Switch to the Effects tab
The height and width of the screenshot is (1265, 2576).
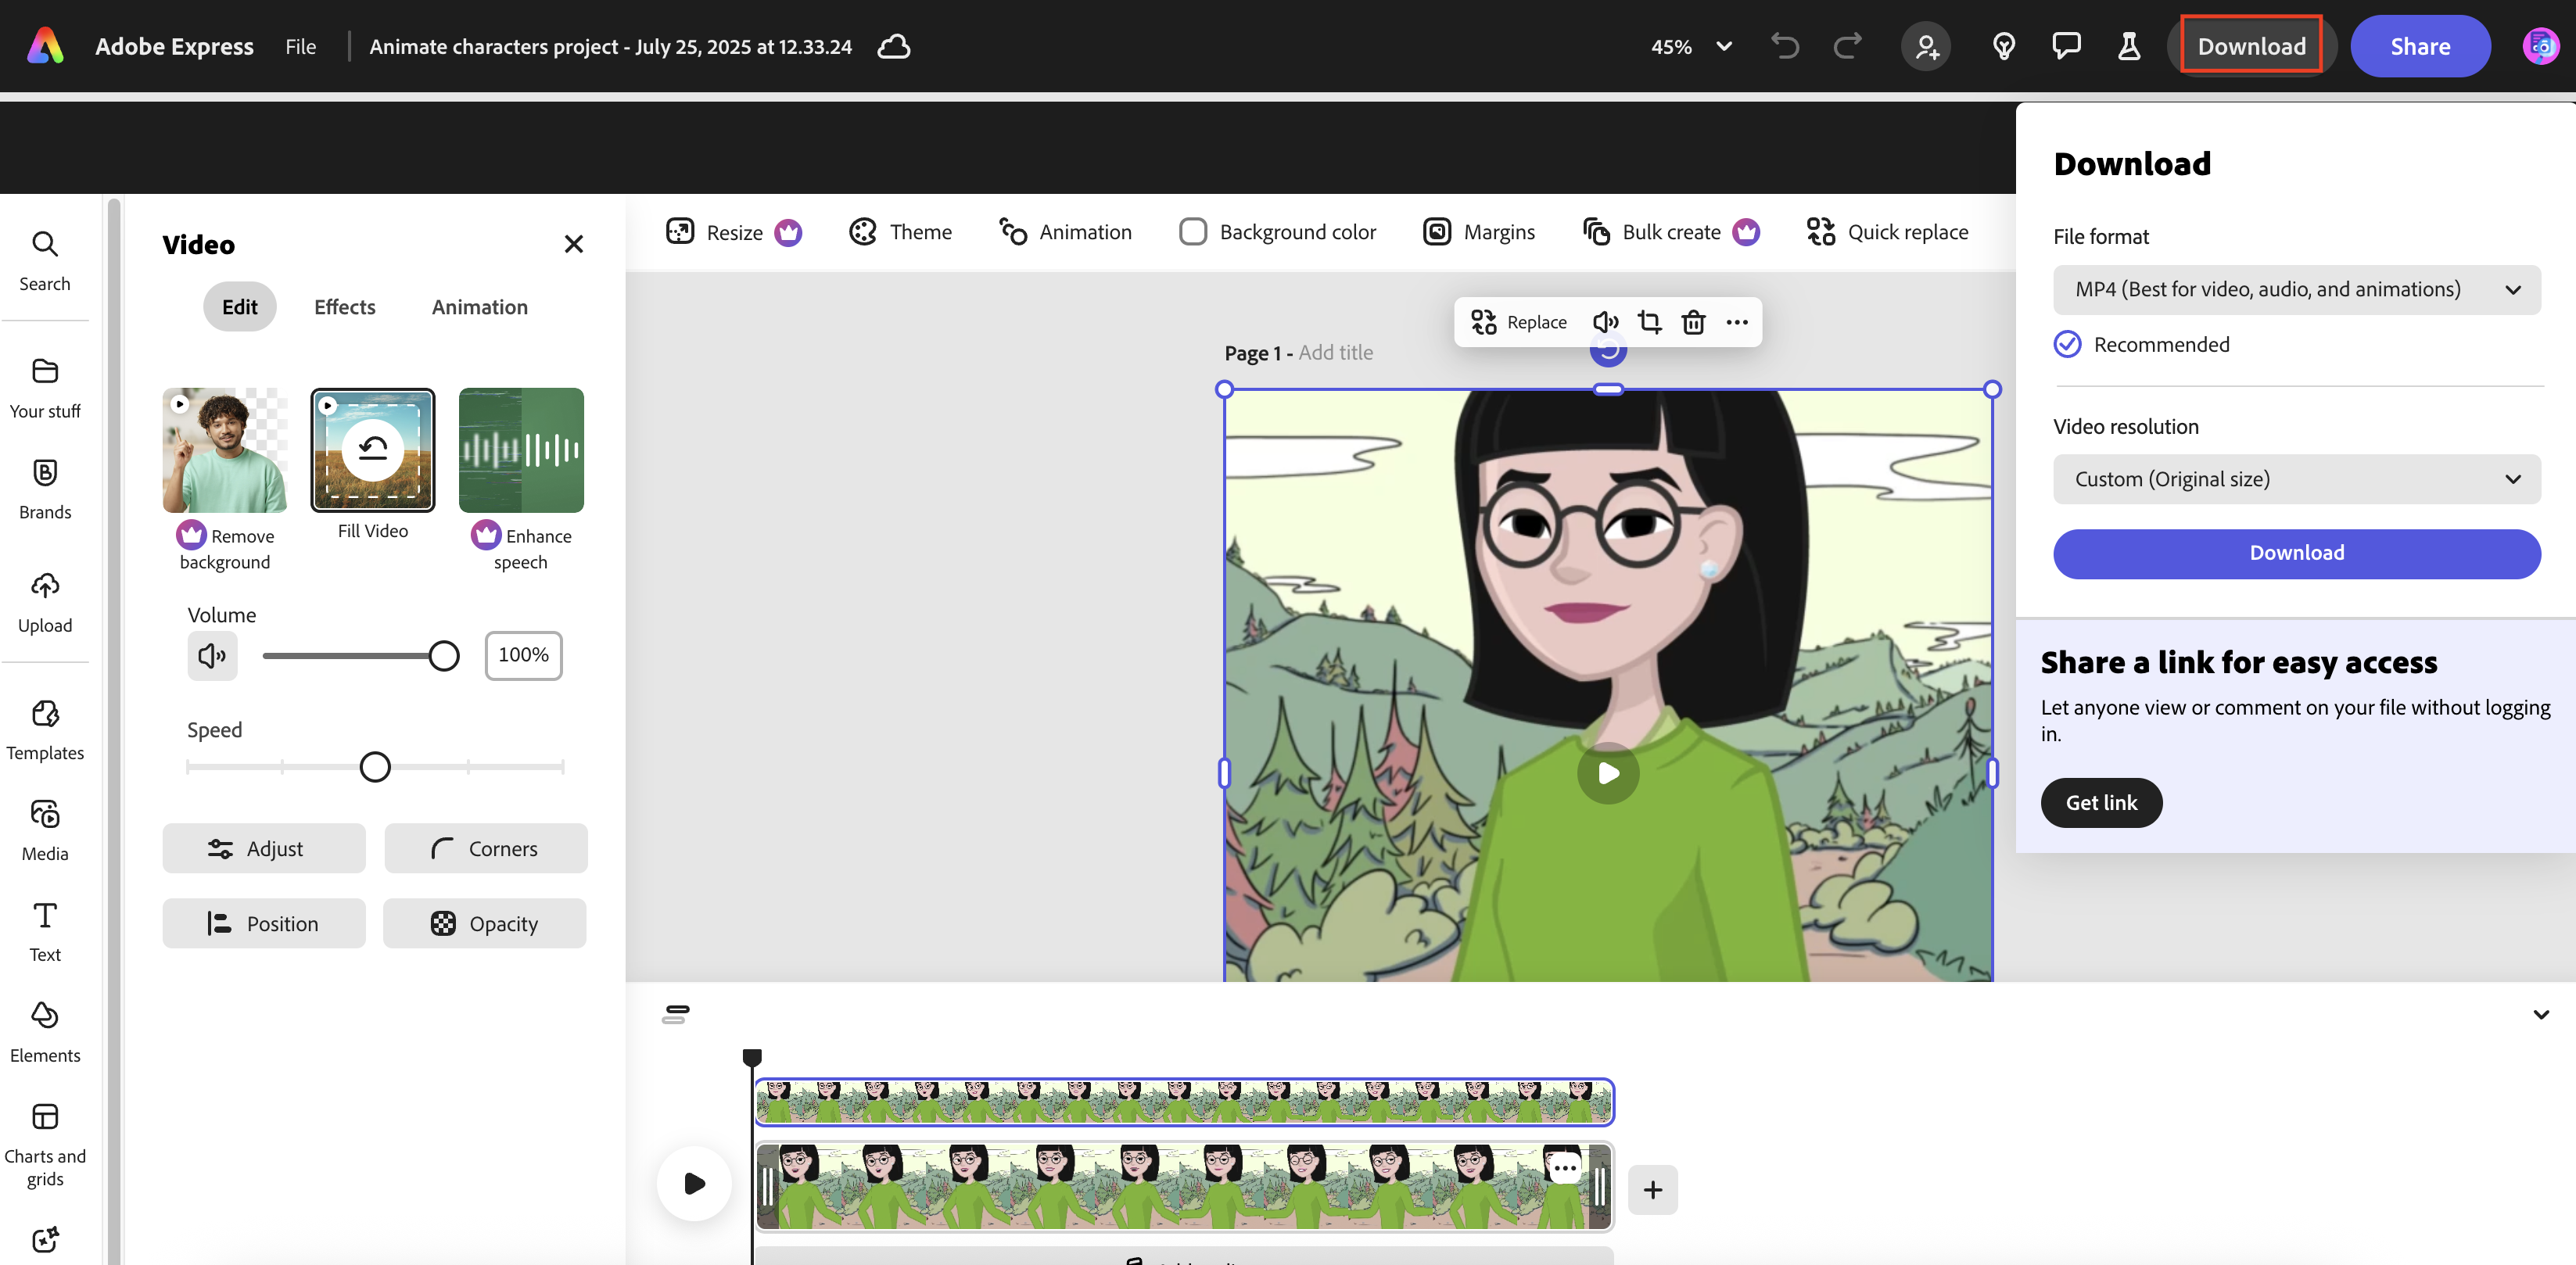pos(344,307)
